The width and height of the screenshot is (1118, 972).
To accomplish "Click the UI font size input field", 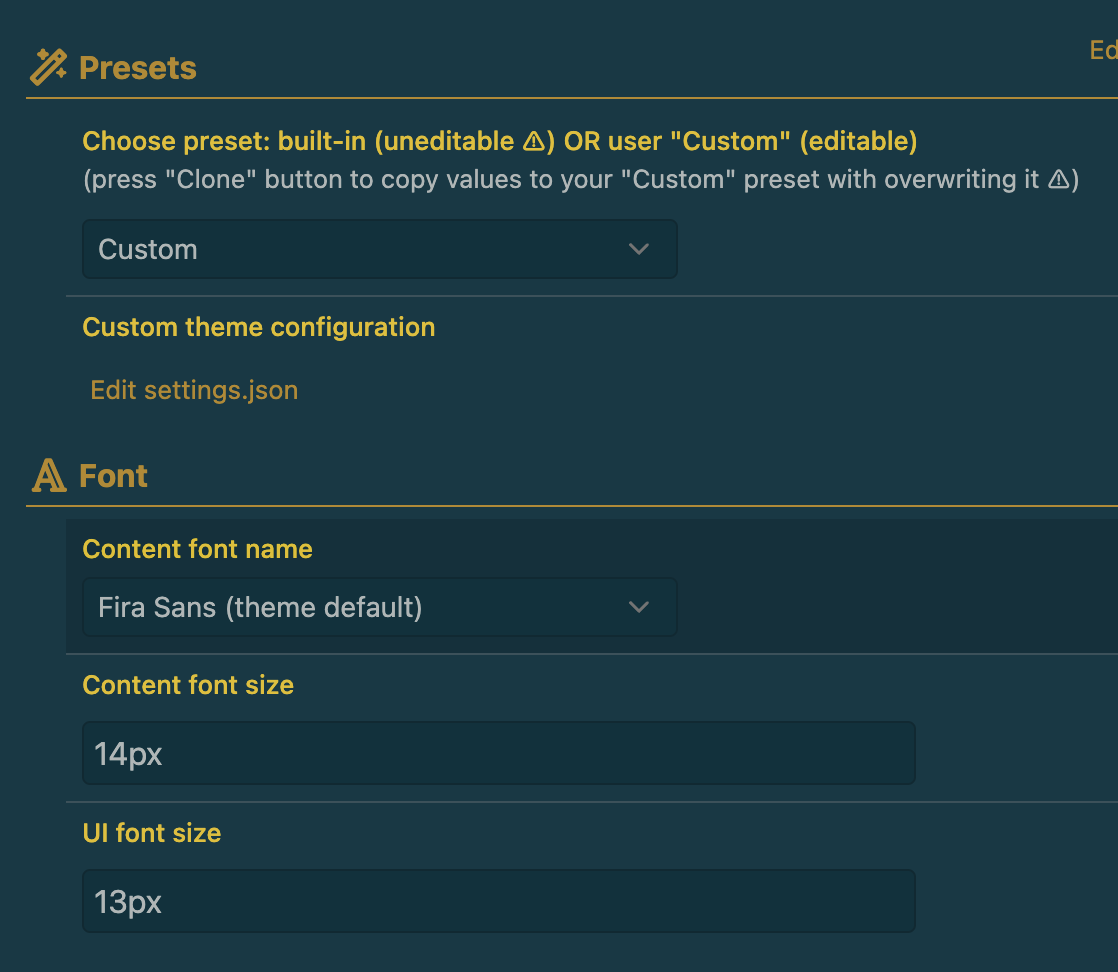I will click(x=498, y=901).
